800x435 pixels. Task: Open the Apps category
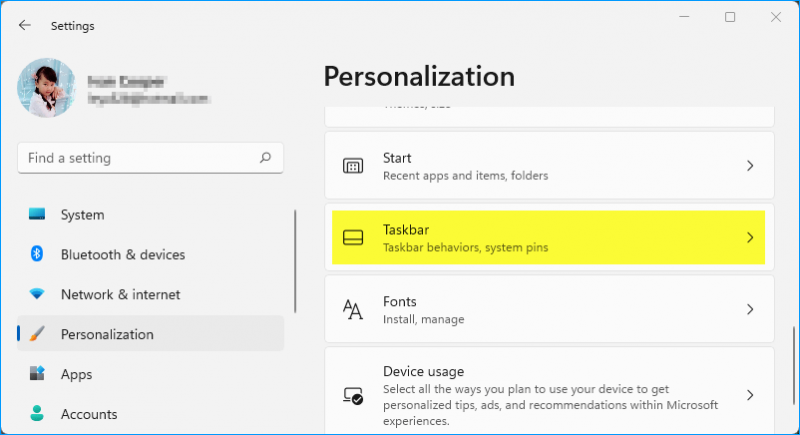click(x=151, y=374)
